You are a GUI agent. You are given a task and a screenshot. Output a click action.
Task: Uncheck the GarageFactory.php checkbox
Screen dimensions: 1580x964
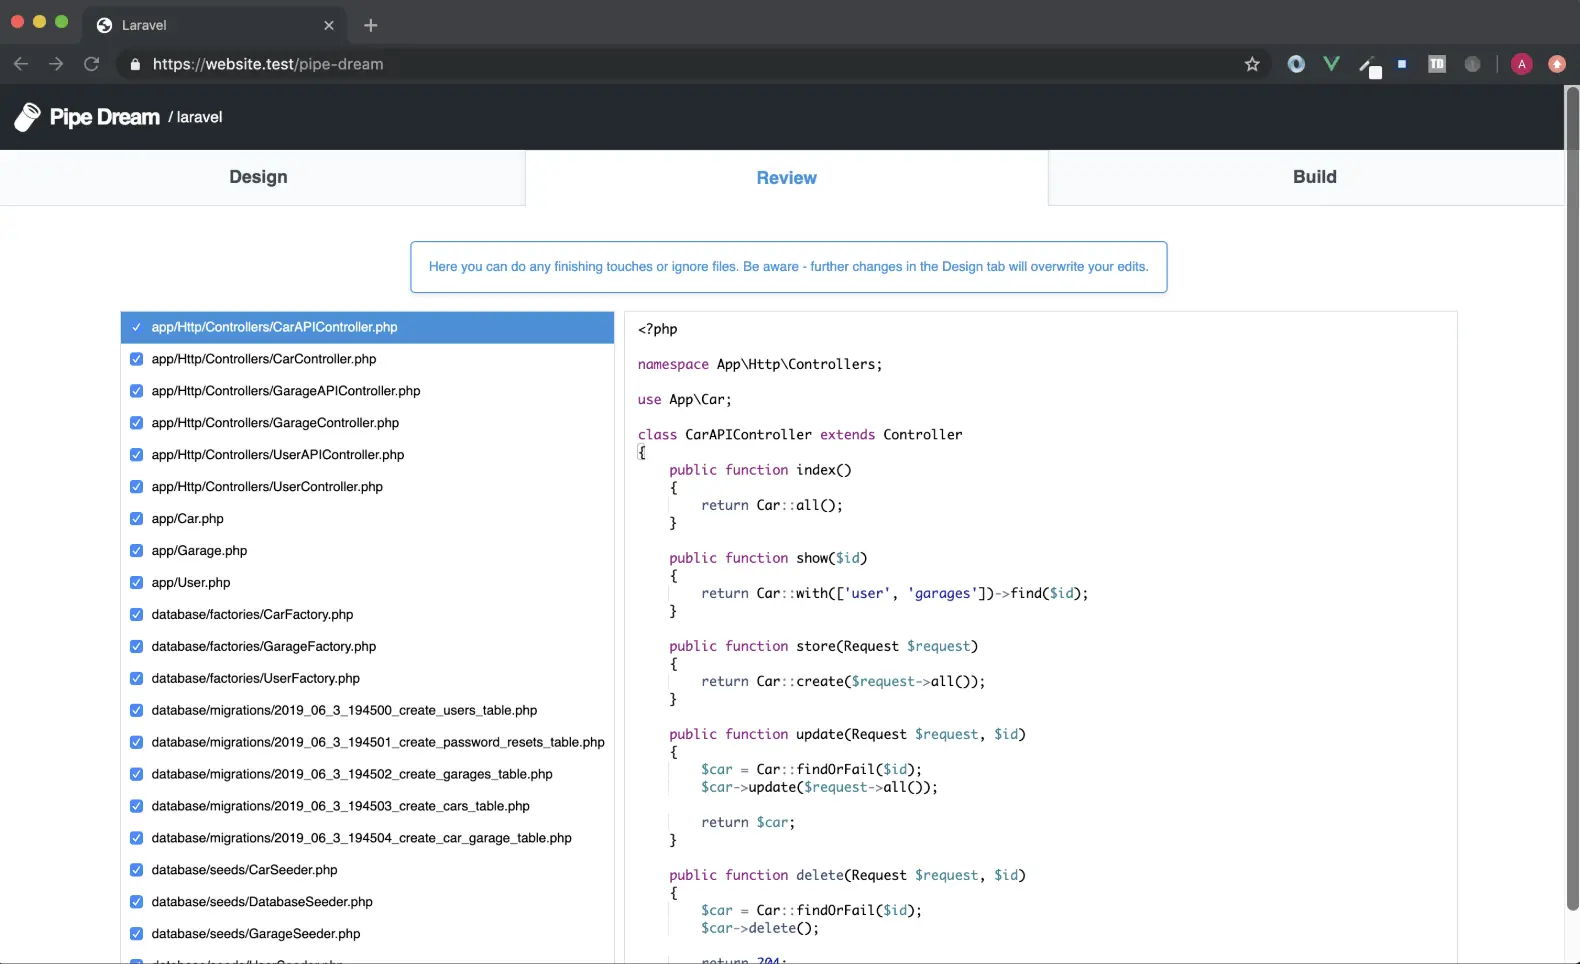[137, 647]
